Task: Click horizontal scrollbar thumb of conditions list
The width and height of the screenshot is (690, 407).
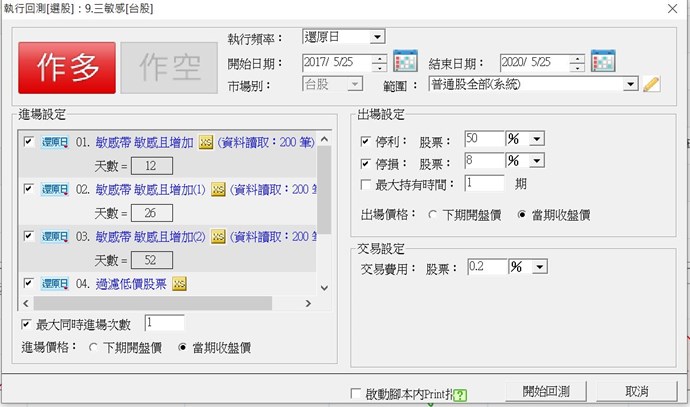Action: [x=153, y=303]
